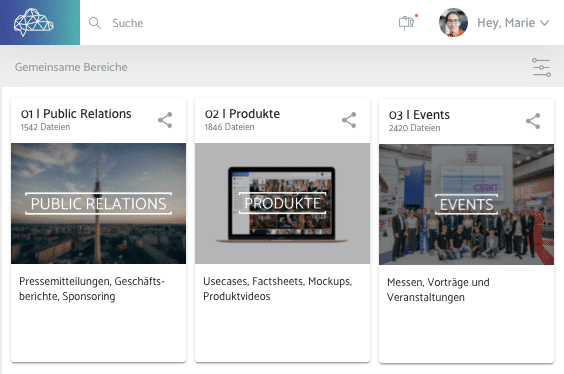This screenshot has height=374, width=564.
Task: Click the '1846 Dateien' file count
Action: point(229,127)
